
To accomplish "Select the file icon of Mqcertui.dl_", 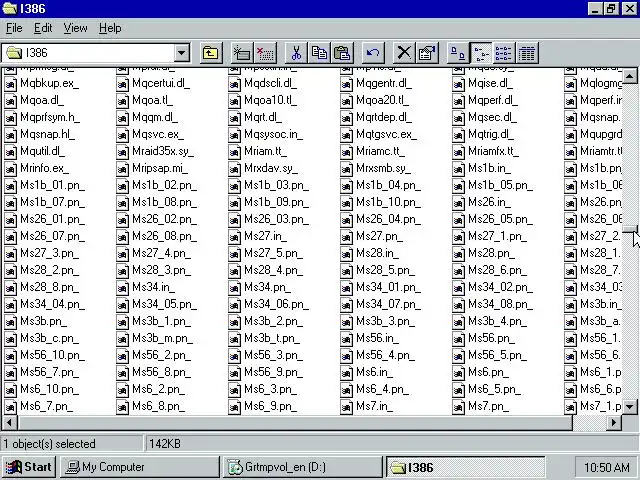I will coord(122,84).
